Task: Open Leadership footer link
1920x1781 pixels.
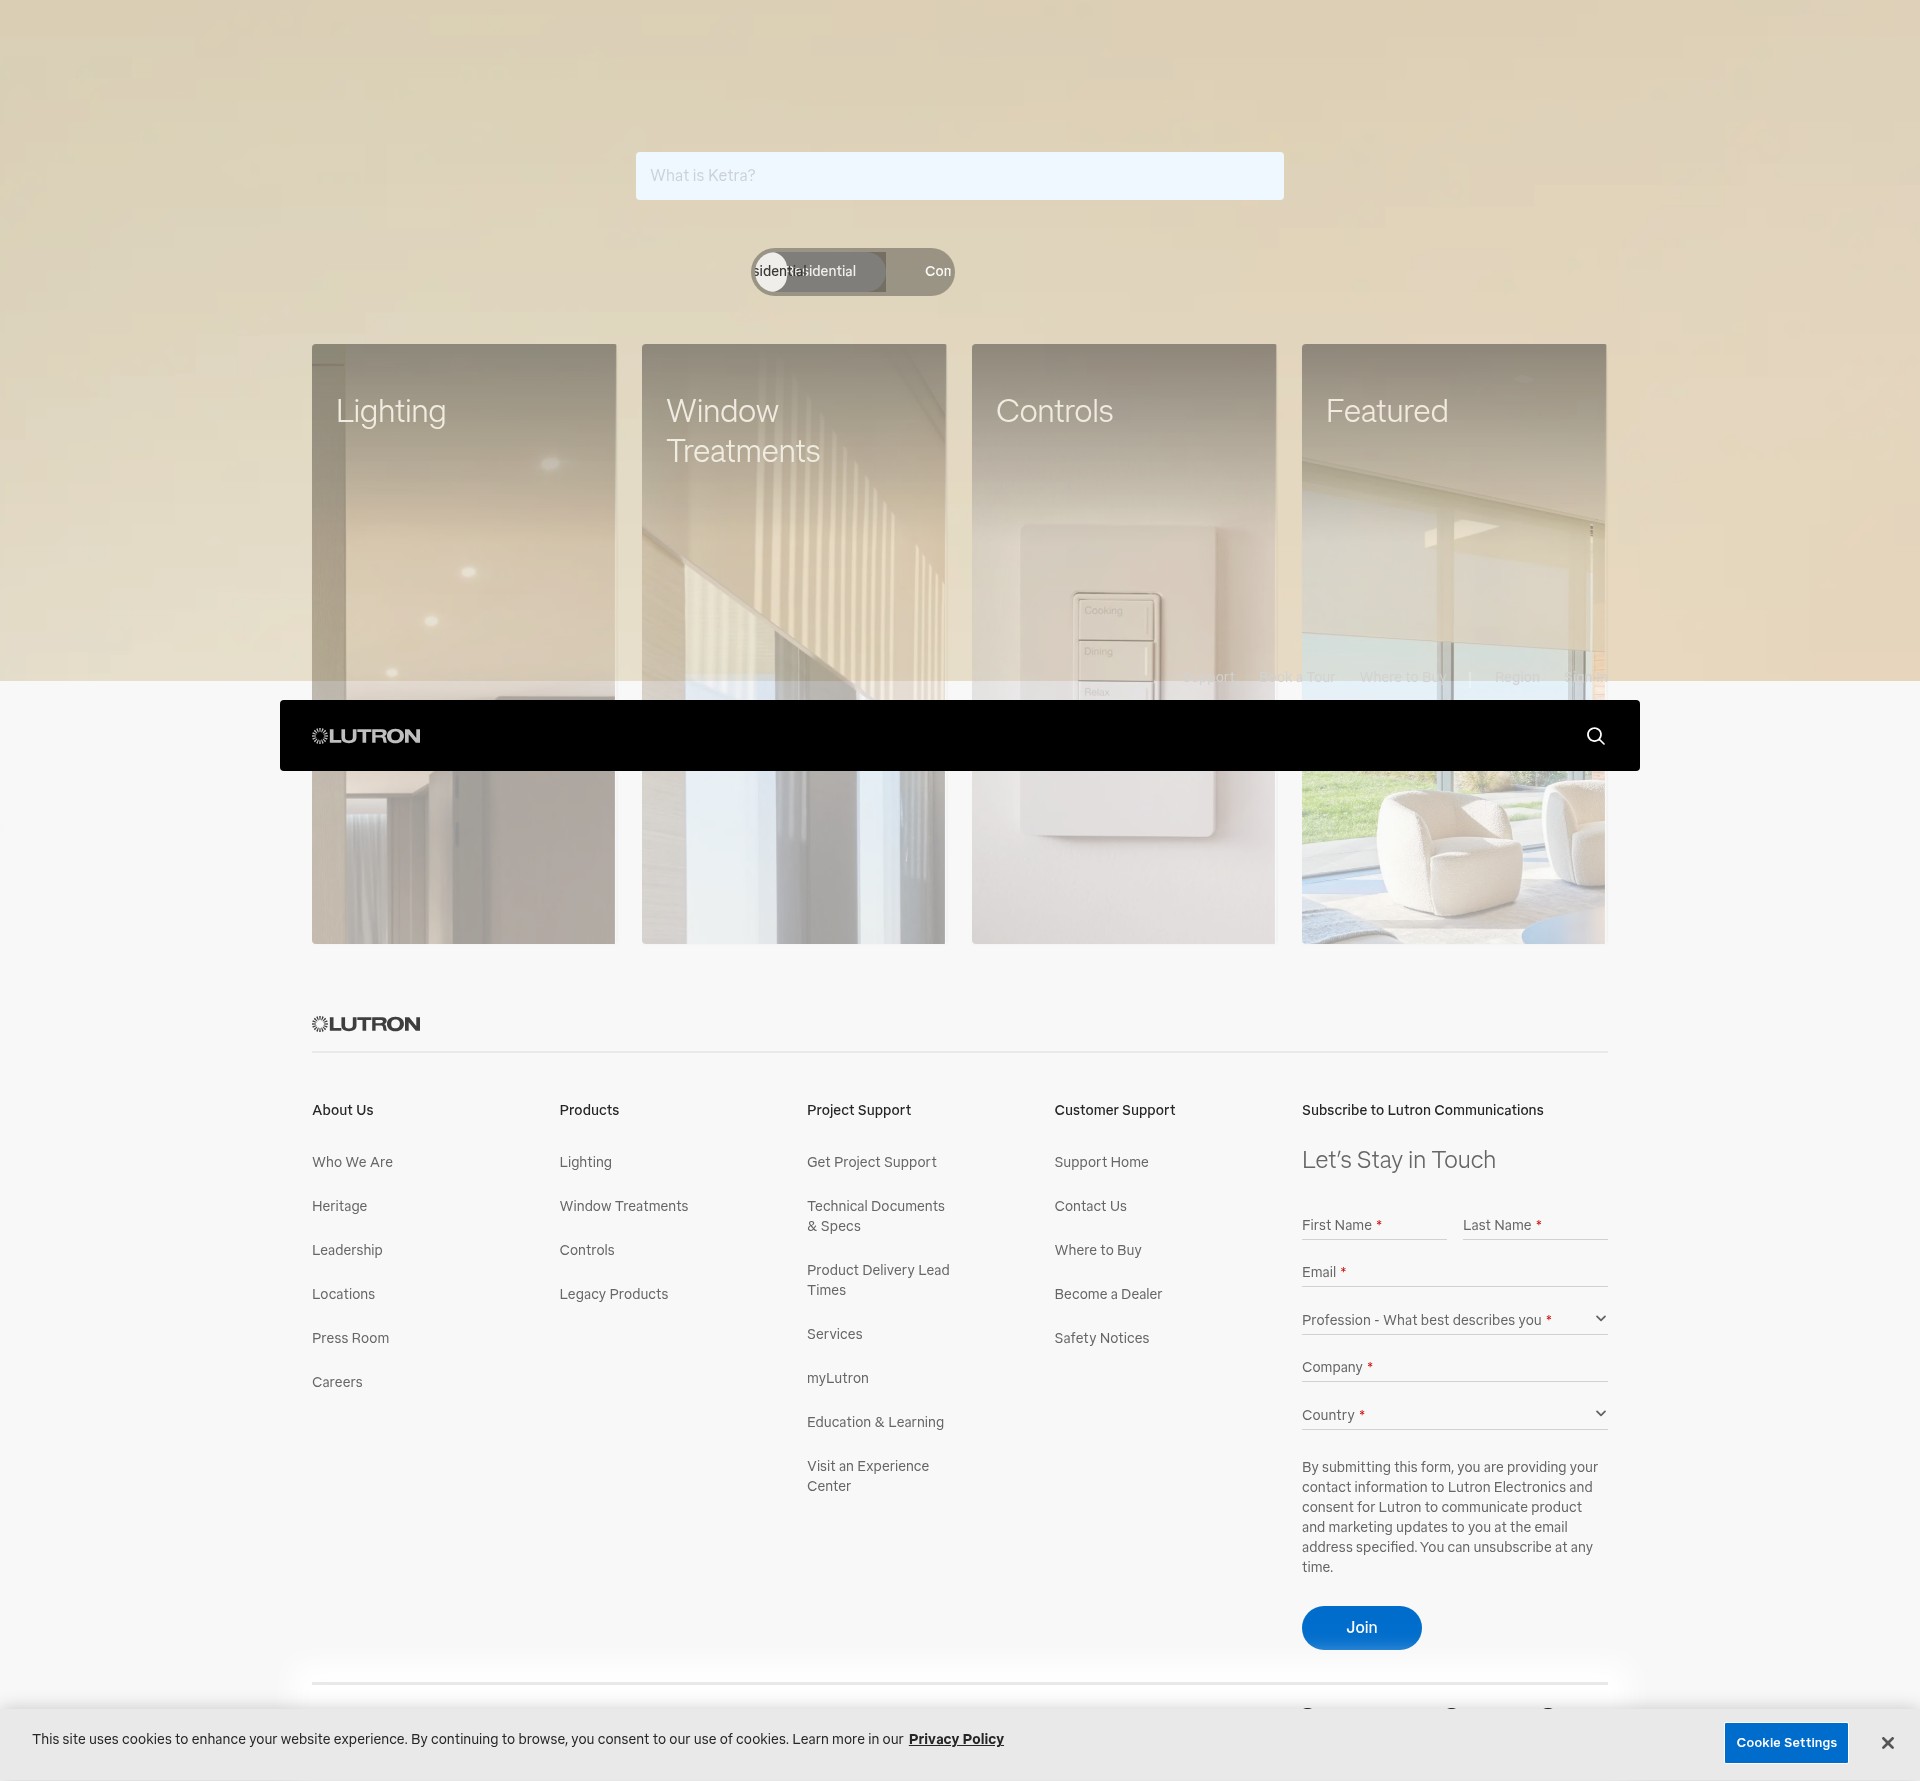Action: tap(347, 1250)
